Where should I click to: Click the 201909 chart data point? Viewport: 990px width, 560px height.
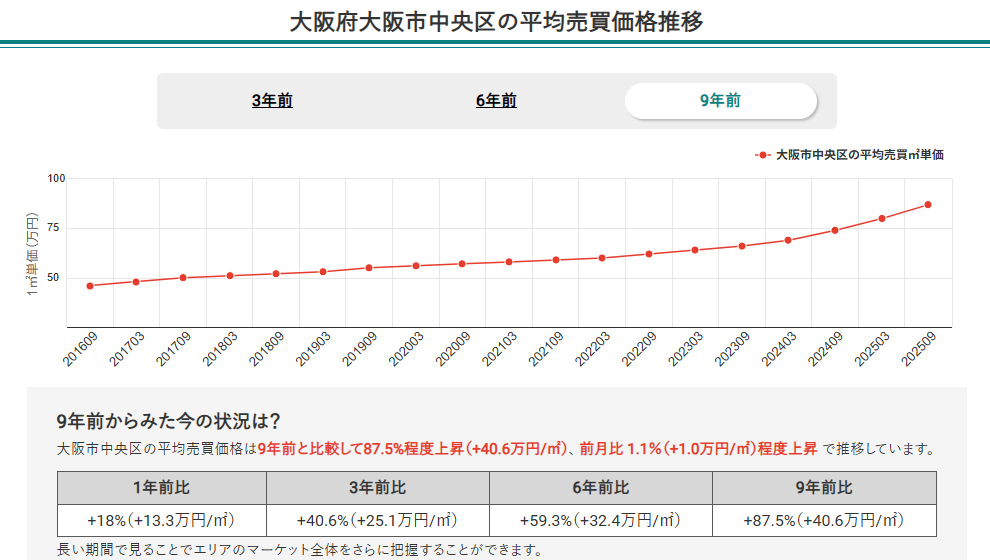click(369, 268)
